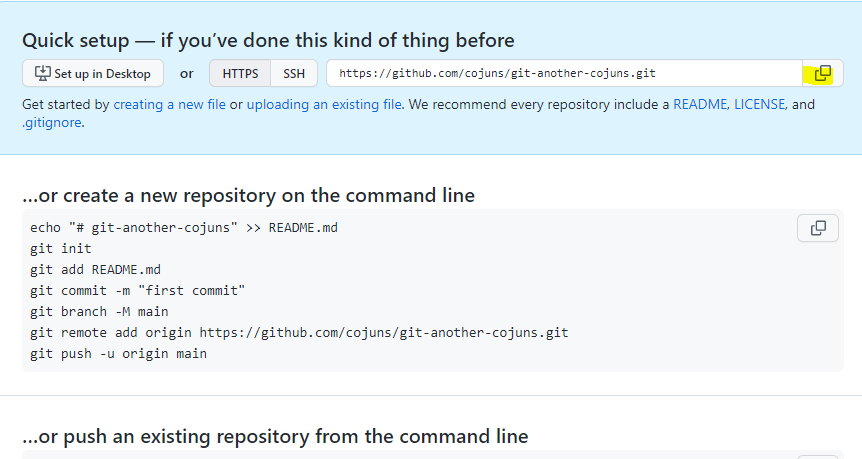The height and width of the screenshot is (459, 862).
Task: Click the git commit -m "first commit" line
Action: pos(137,290)
